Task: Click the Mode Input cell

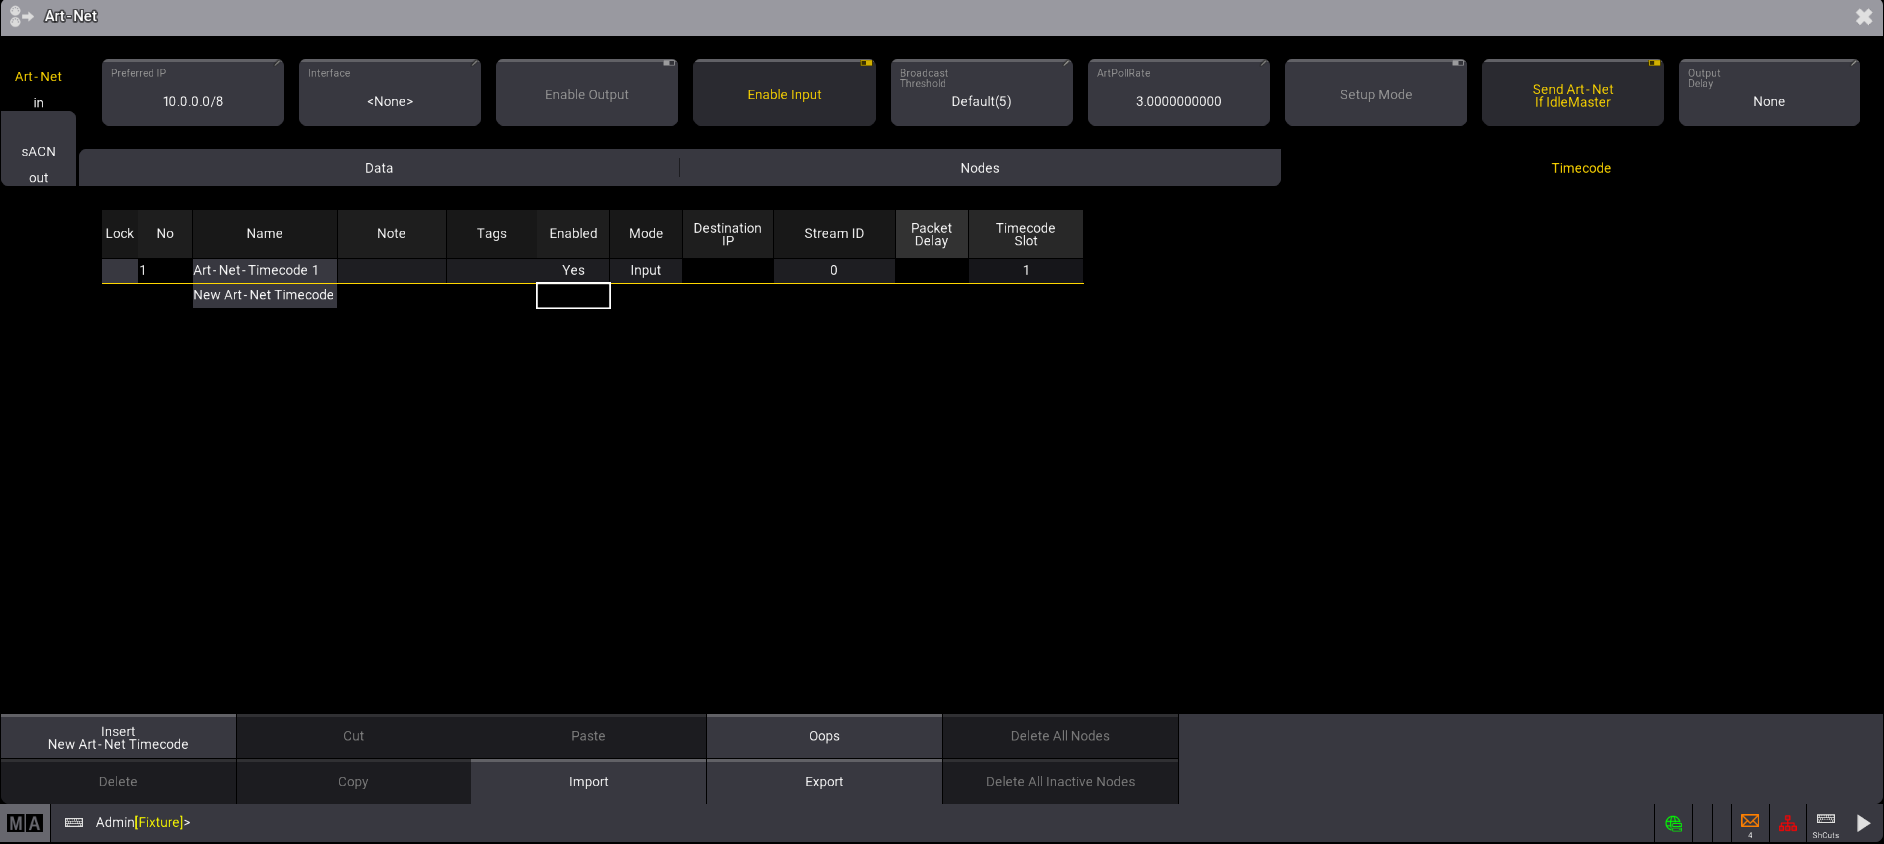Action: click(646, 271)
